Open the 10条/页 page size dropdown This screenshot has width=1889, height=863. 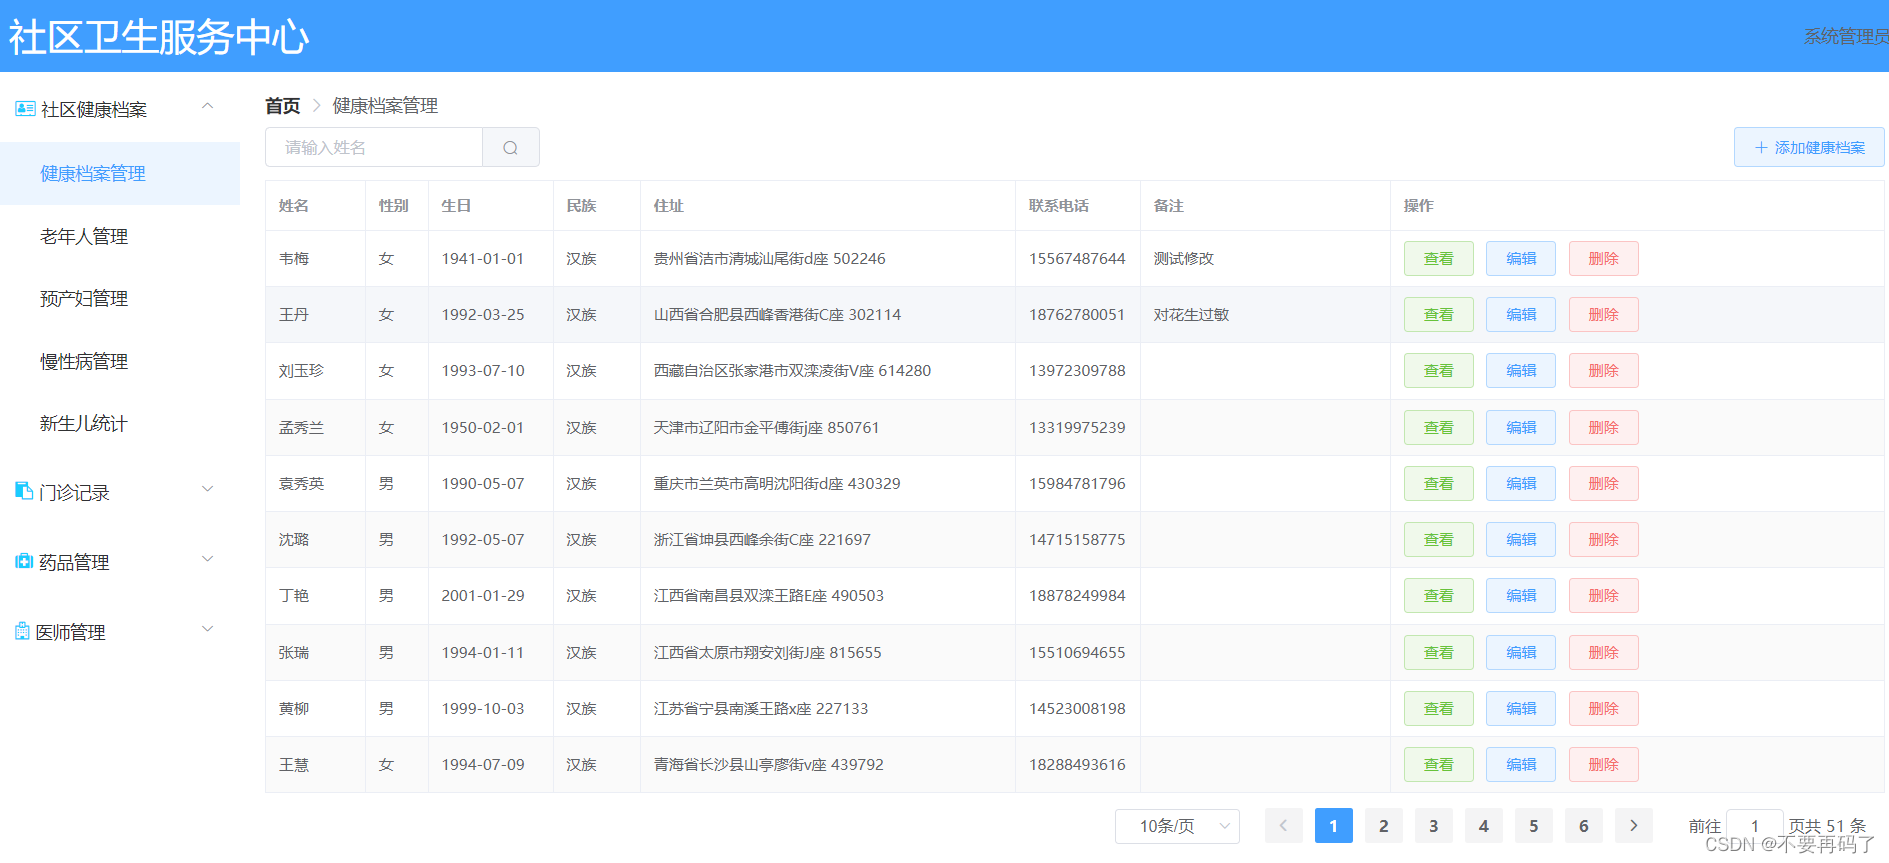coord(1177,826)
